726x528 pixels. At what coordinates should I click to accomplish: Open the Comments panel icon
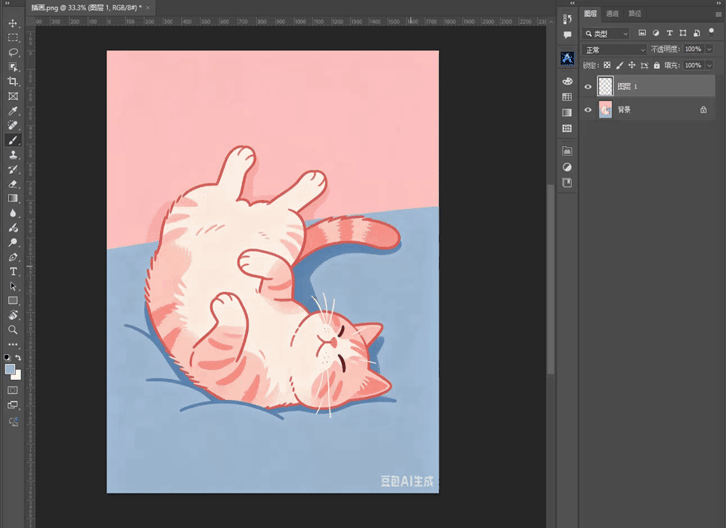567,35
